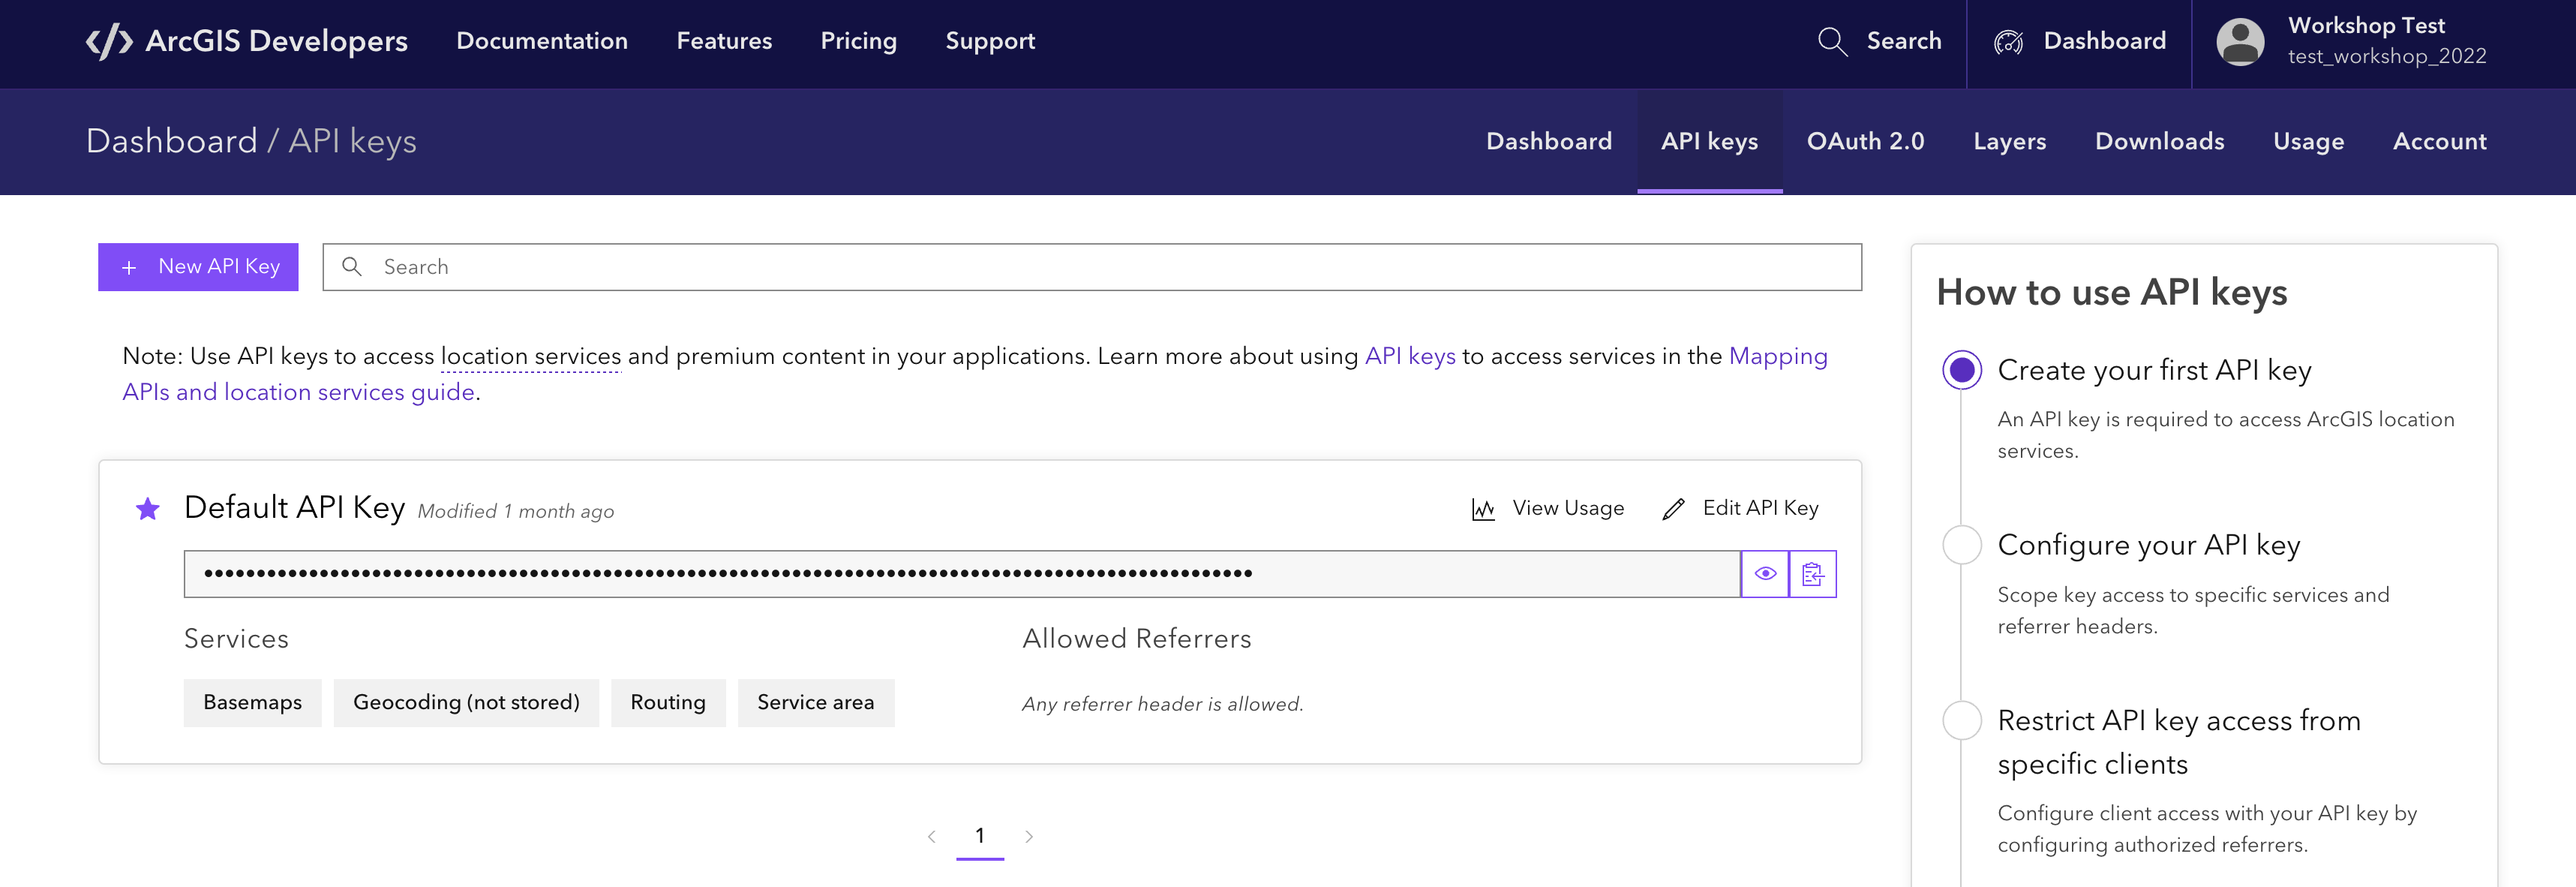Image resolution: width=2576 pixels, height=887 pixels.
Task: Follow the API keys hyperlink in the note
Action: click(1410, 356)
